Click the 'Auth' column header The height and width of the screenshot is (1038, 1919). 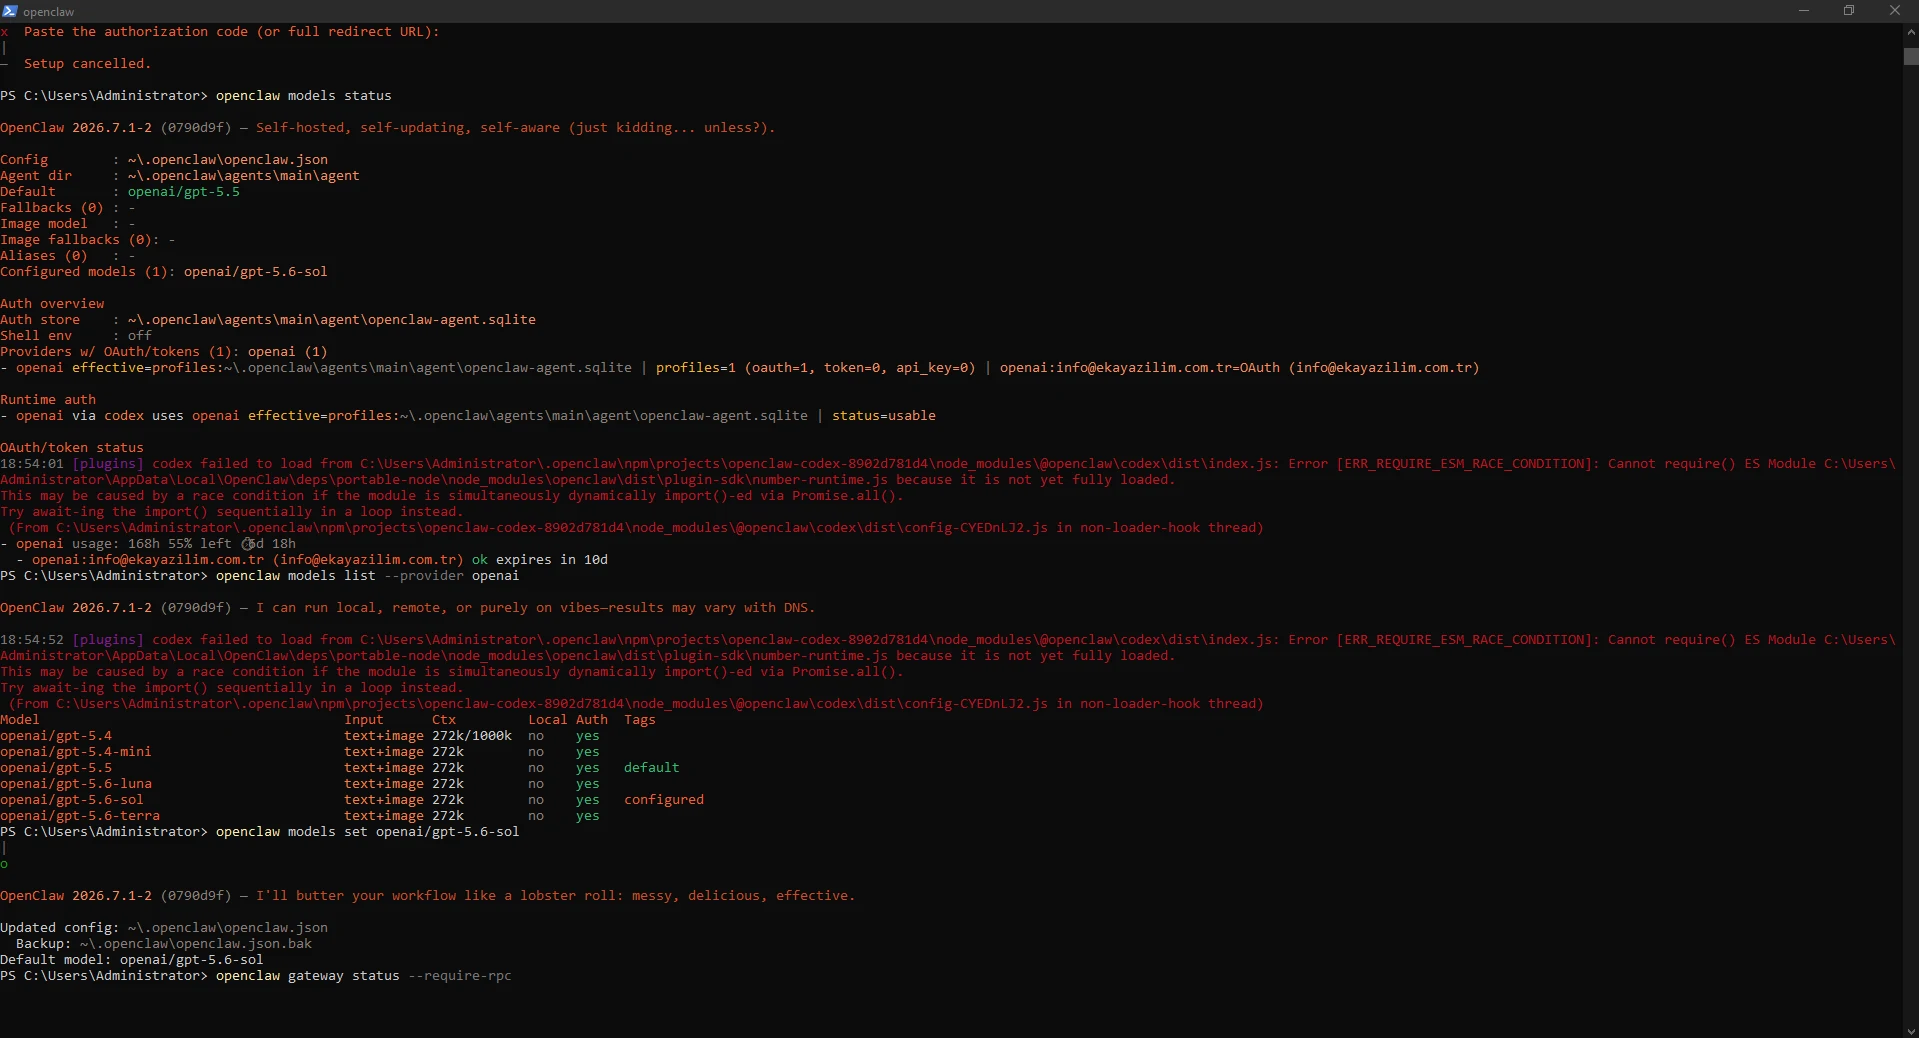click(x=592, y=720)
